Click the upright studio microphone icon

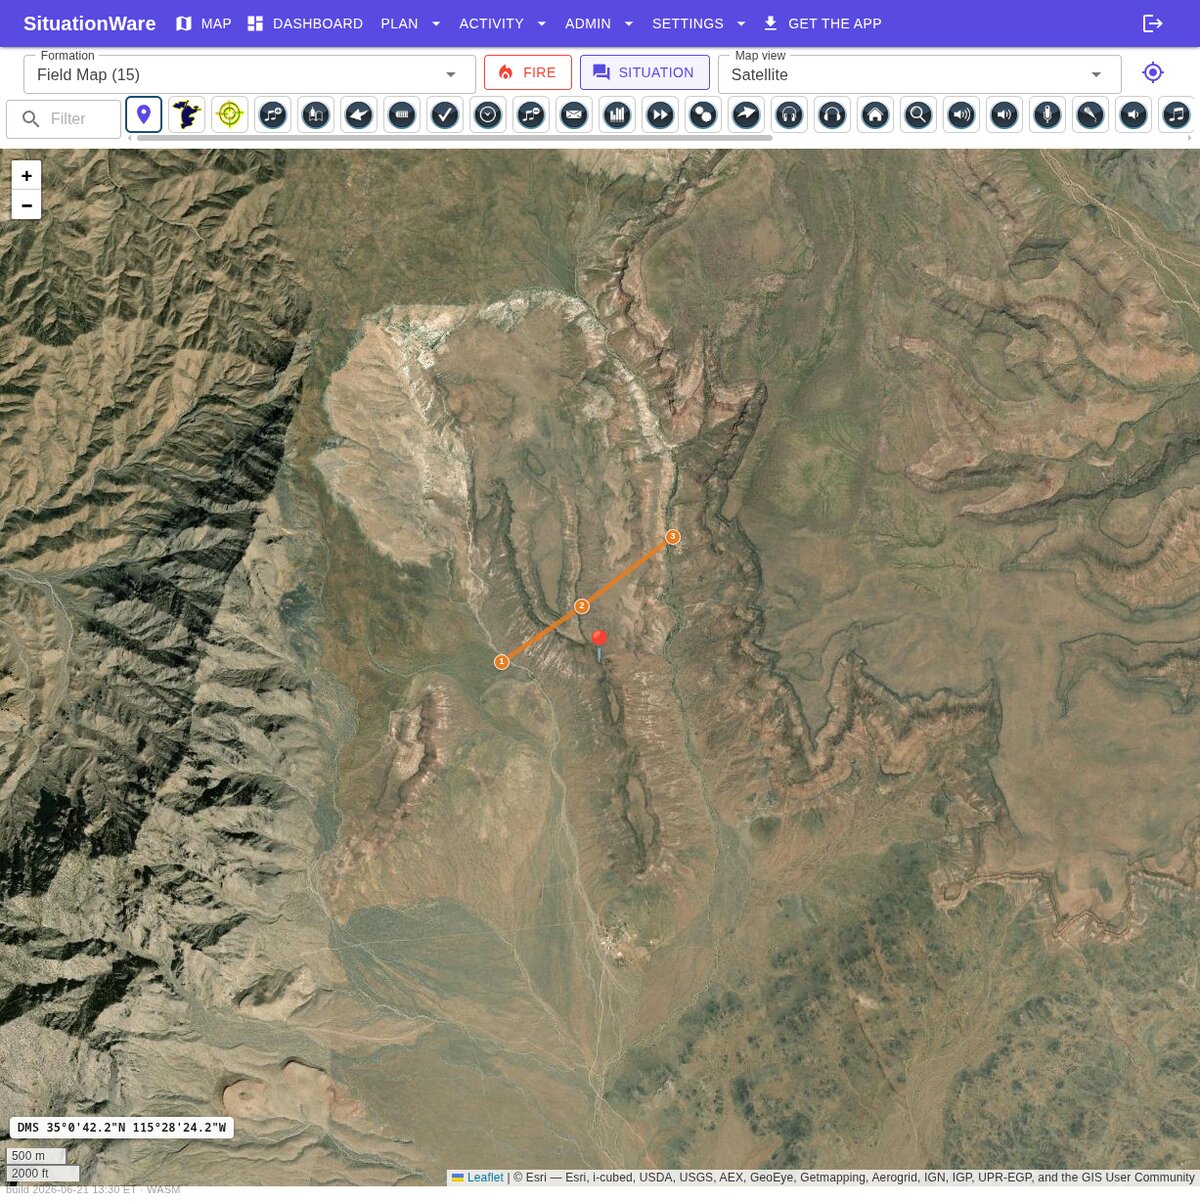[1047, 115]
